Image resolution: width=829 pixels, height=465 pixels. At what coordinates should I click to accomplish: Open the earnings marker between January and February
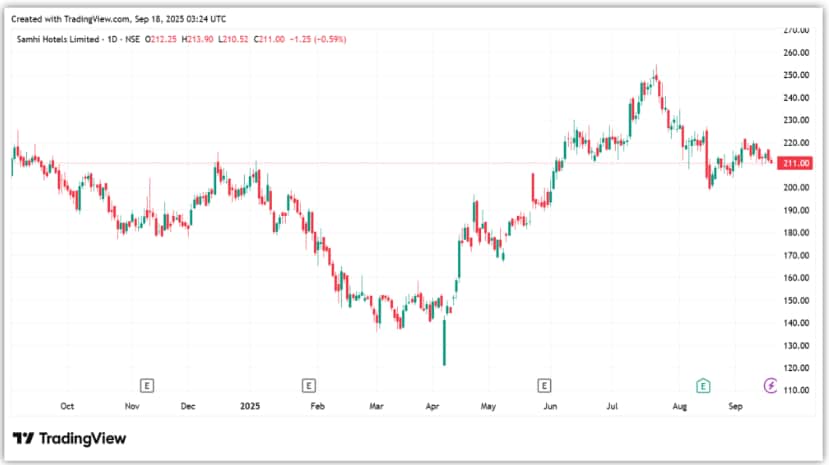309,385
